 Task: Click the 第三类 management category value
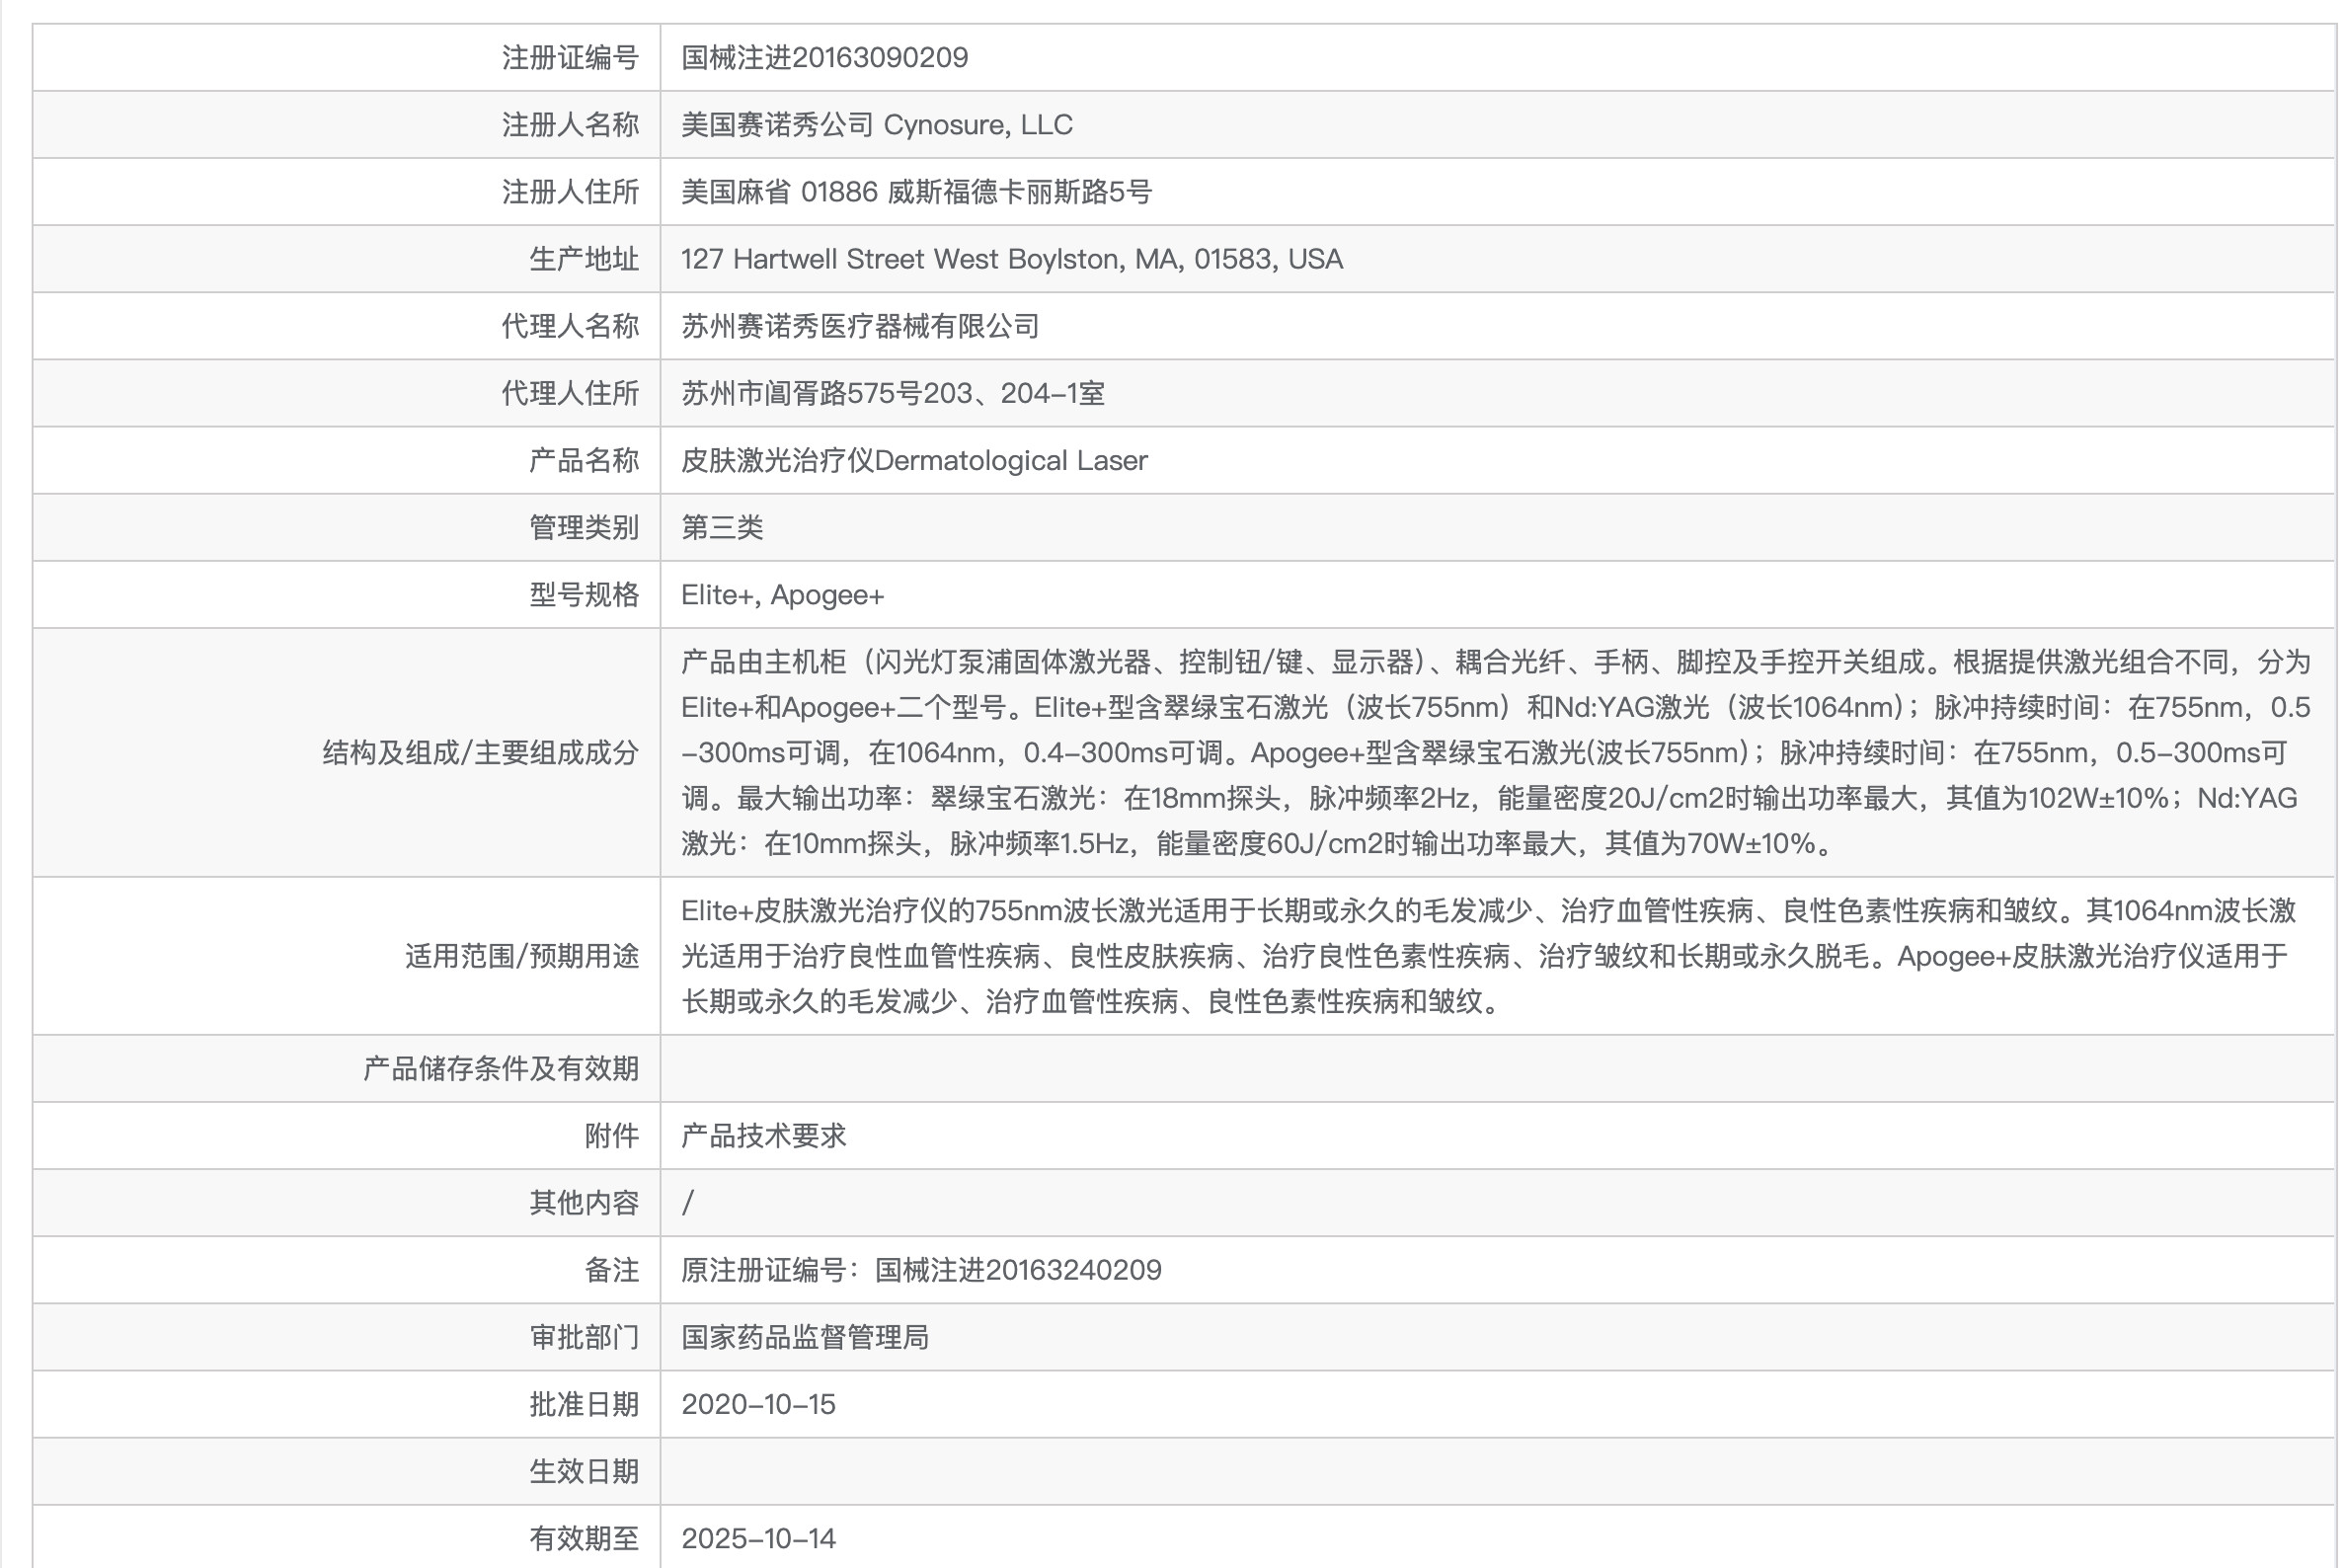pos(722,527)
